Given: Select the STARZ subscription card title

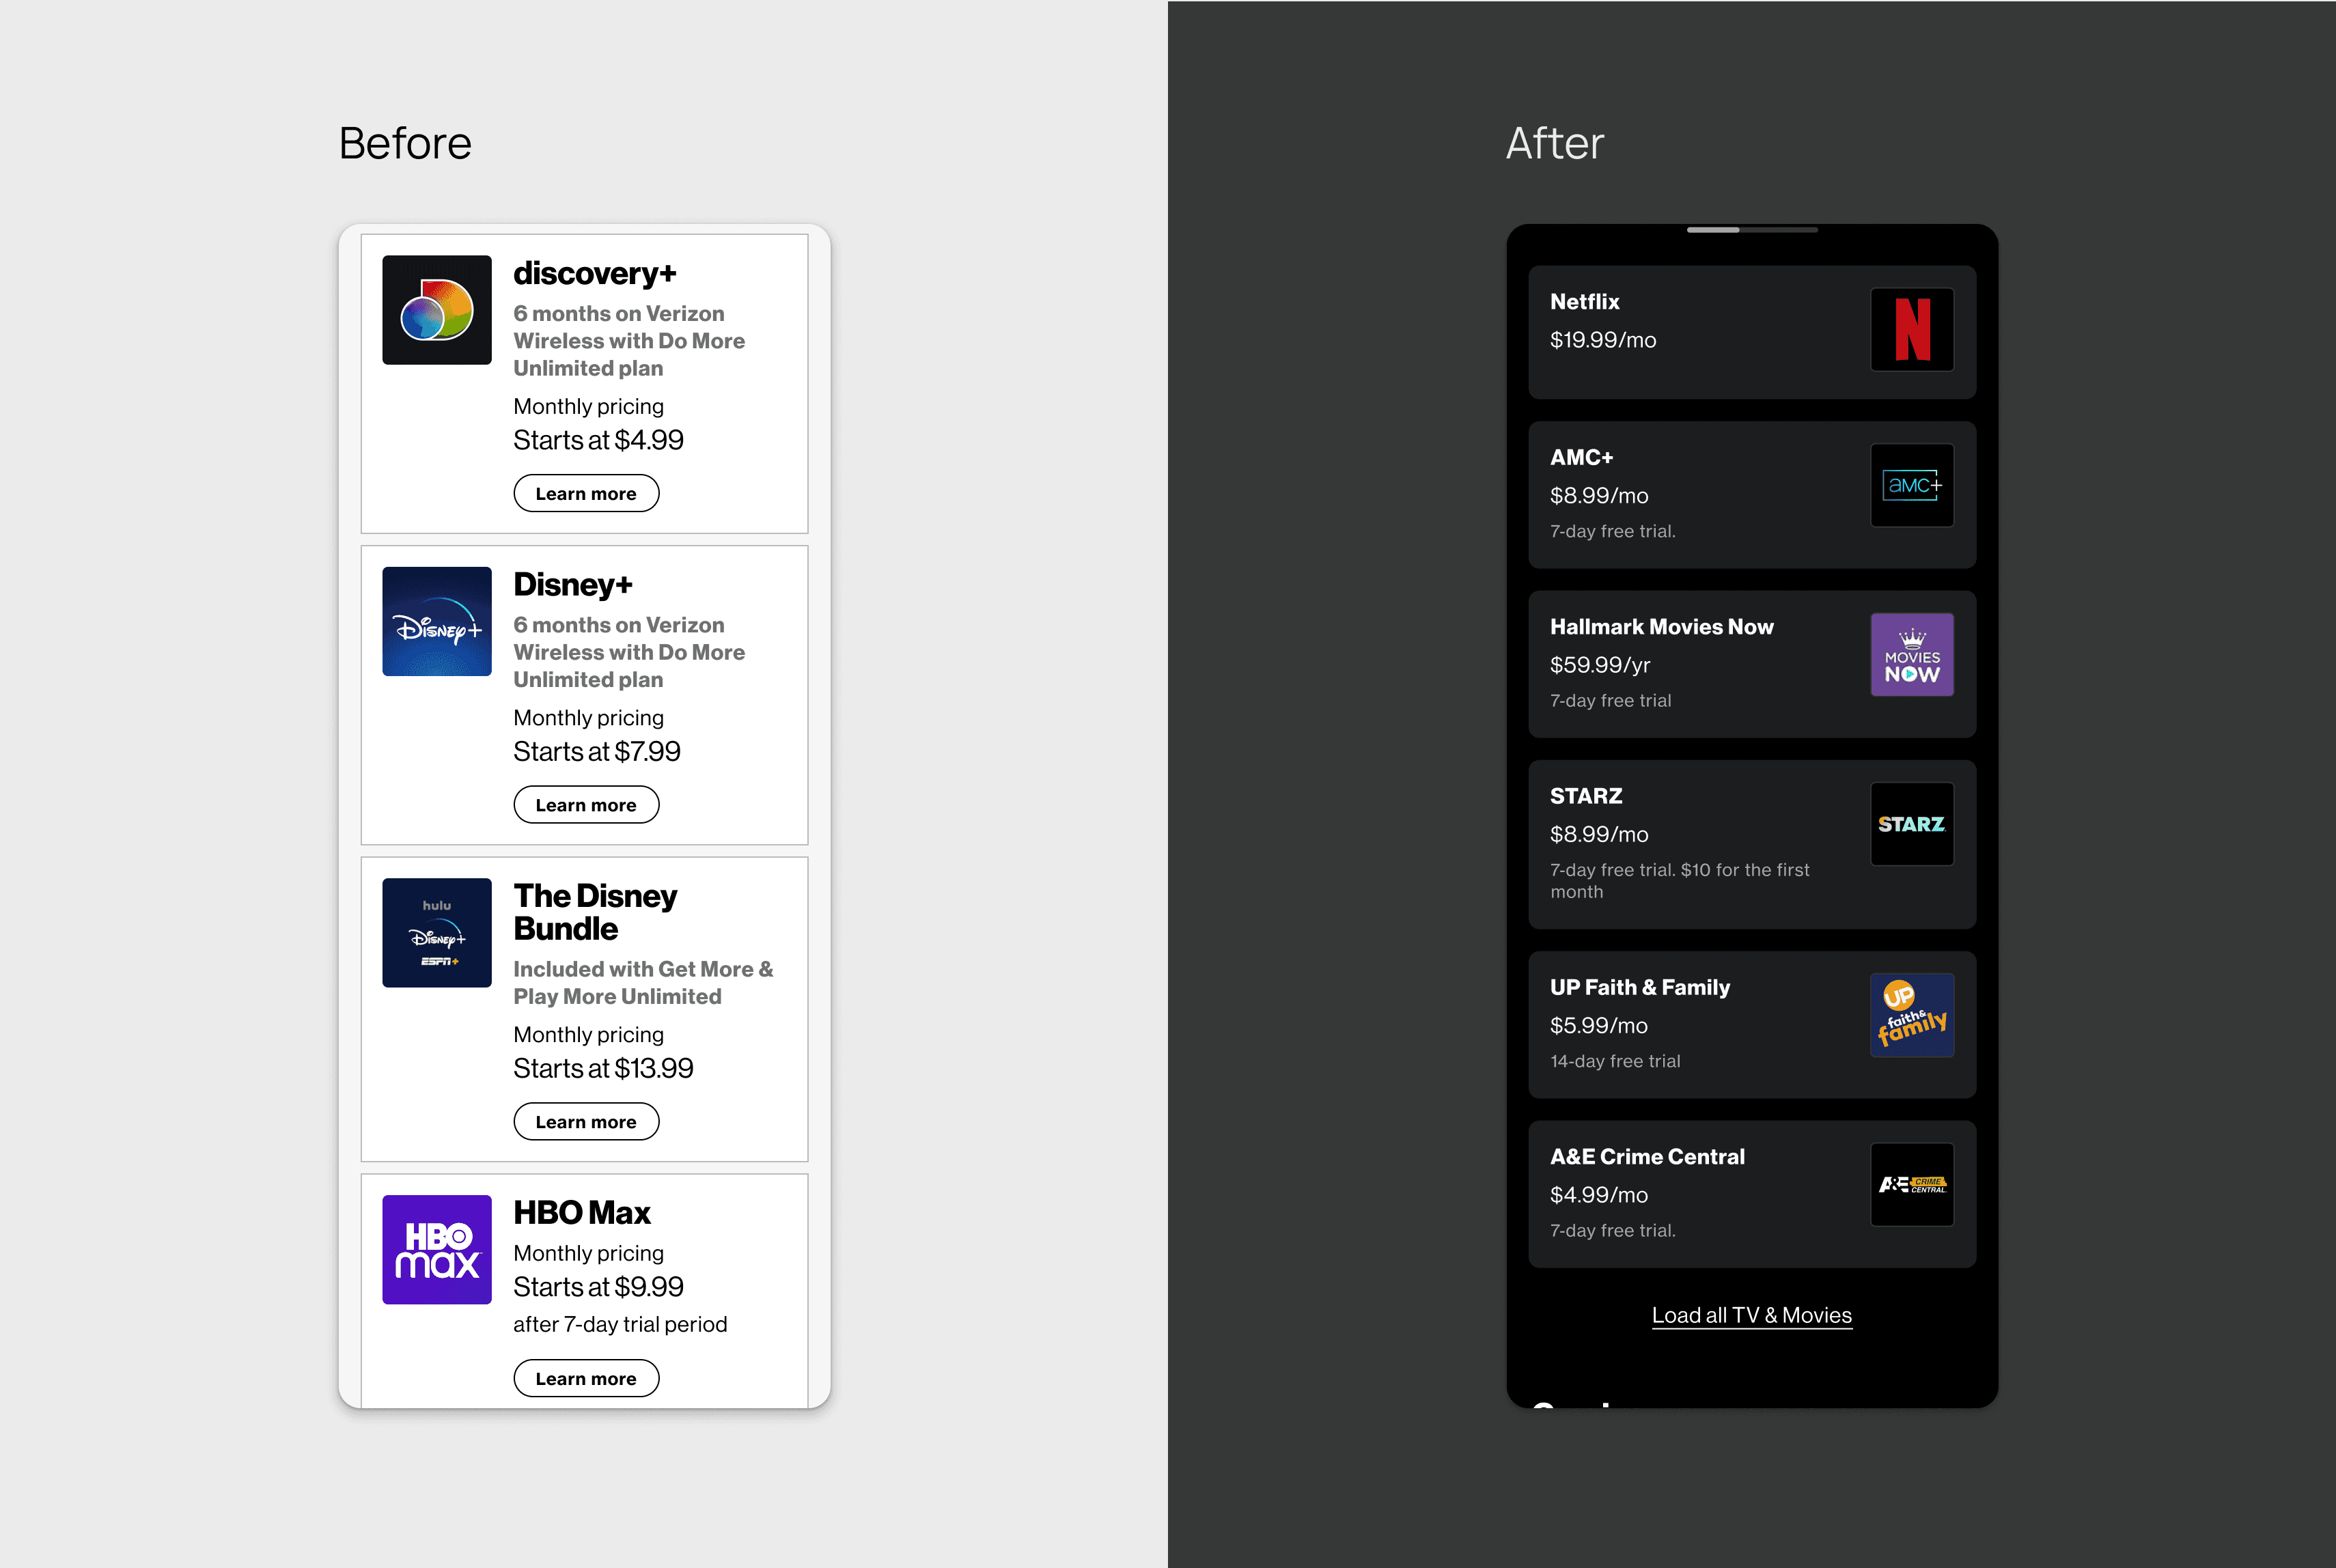Looking at the screenshot, I should pos(1585,796).
